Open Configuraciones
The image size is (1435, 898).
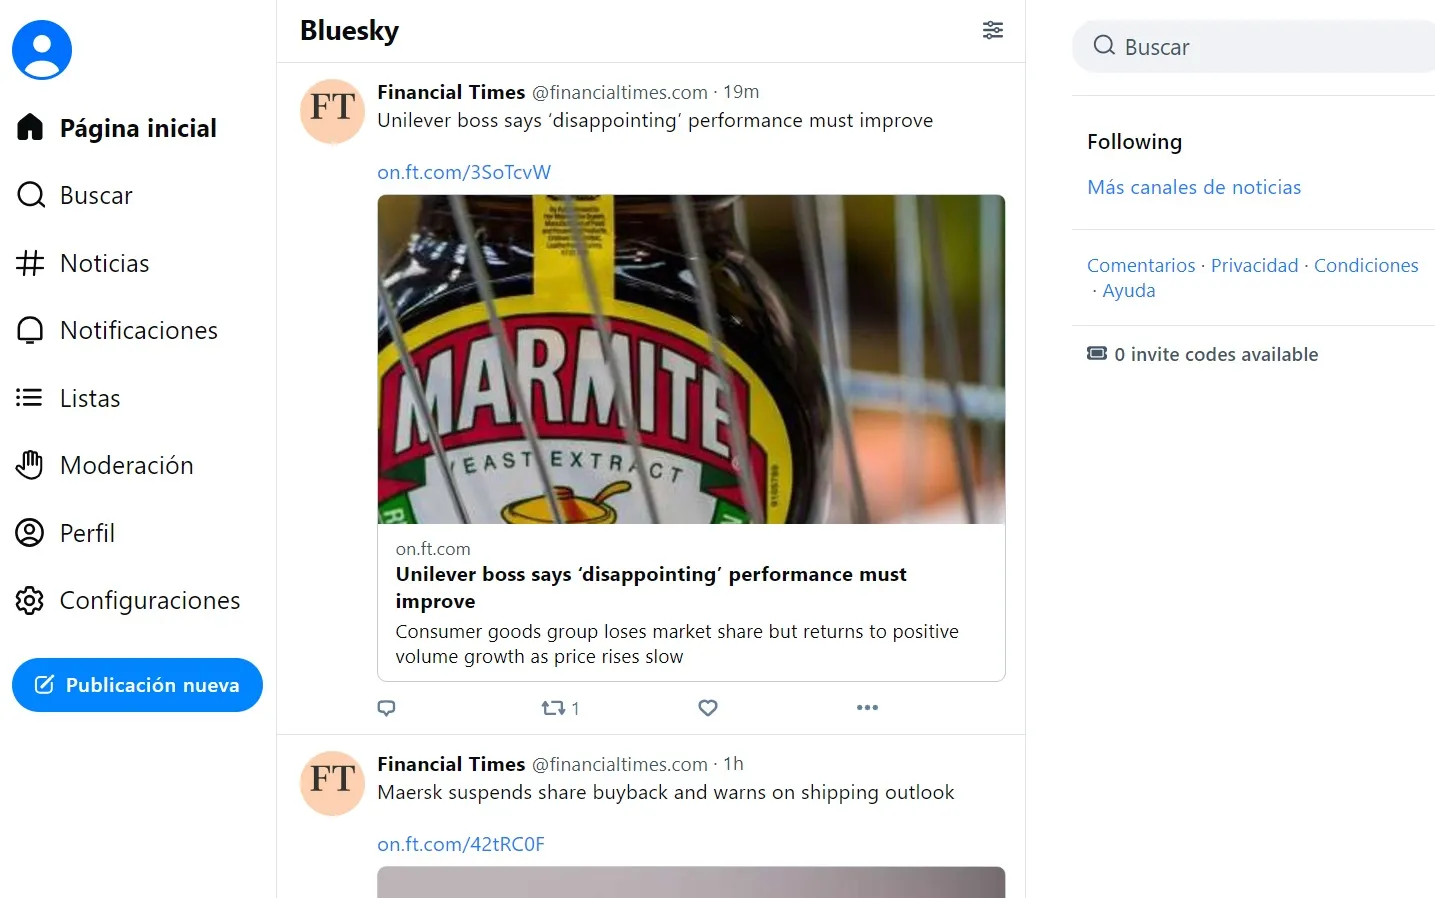click(x=150, y=600)
